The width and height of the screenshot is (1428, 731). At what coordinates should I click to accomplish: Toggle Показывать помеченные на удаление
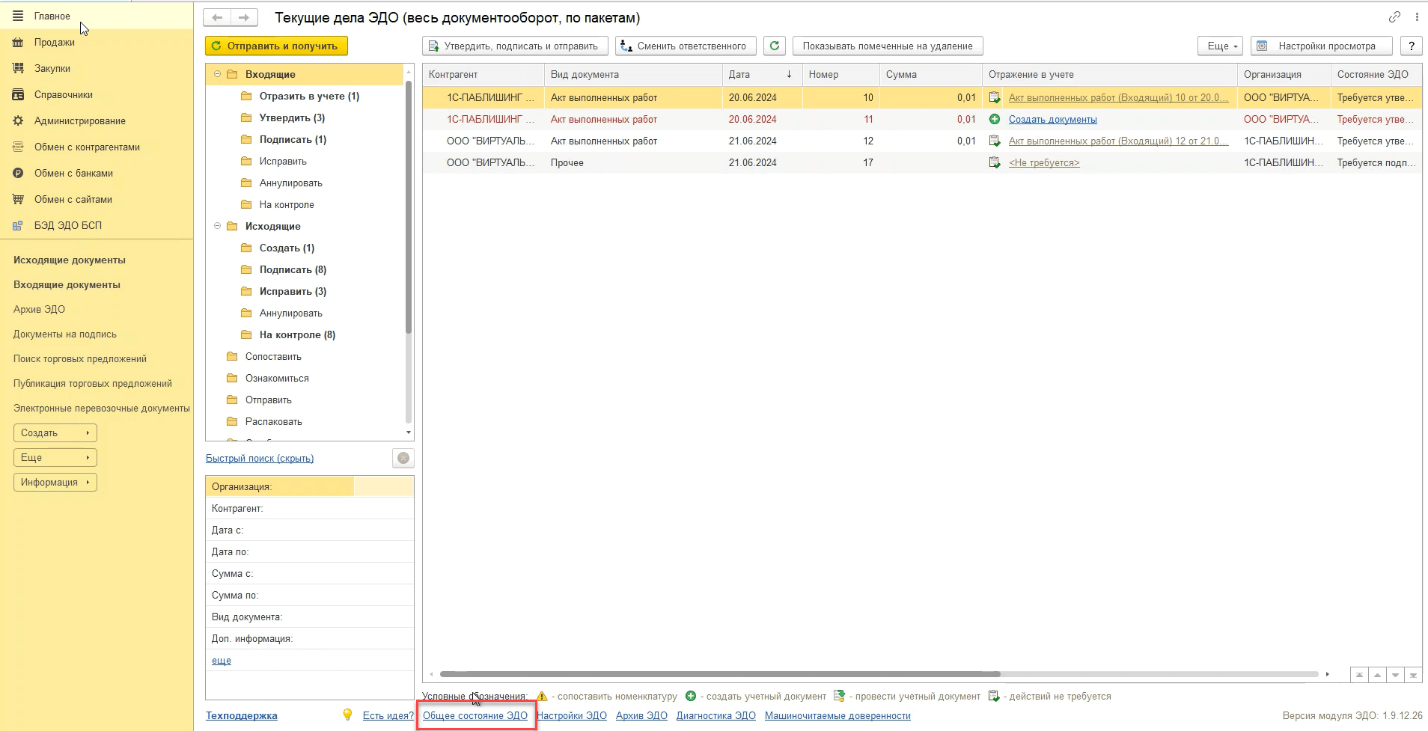click(x=888, y=46)
